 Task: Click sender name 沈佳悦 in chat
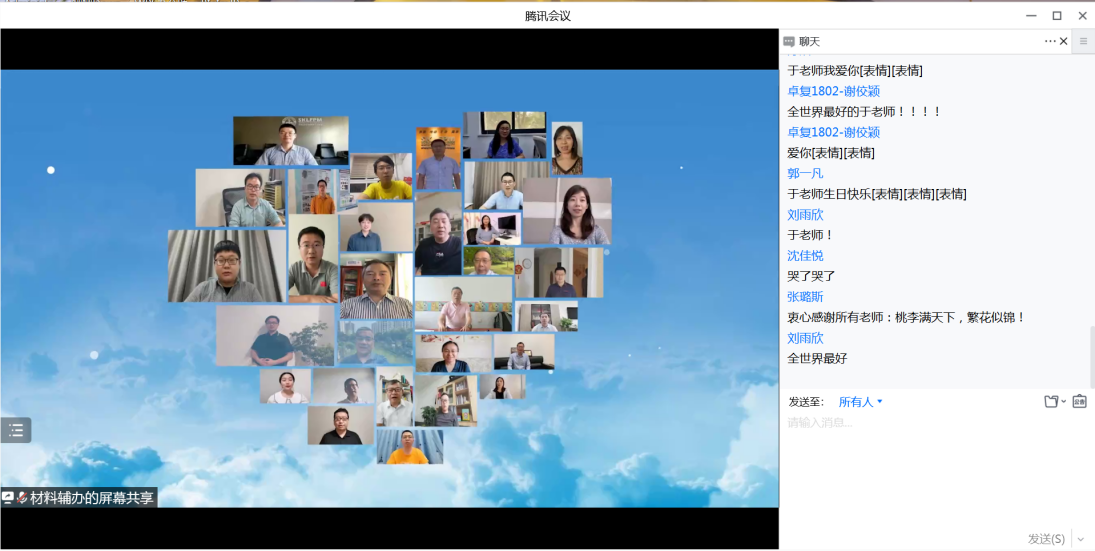[805, 255]
